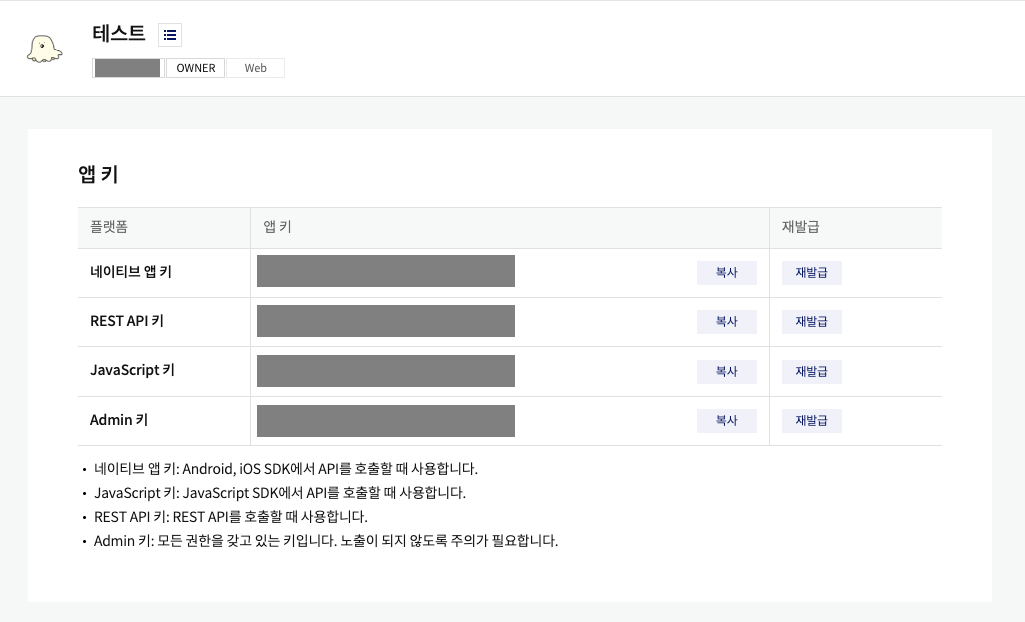Select the REST API 키 row label
Viewport: 1025px width, 622px height.
(127, 321)
